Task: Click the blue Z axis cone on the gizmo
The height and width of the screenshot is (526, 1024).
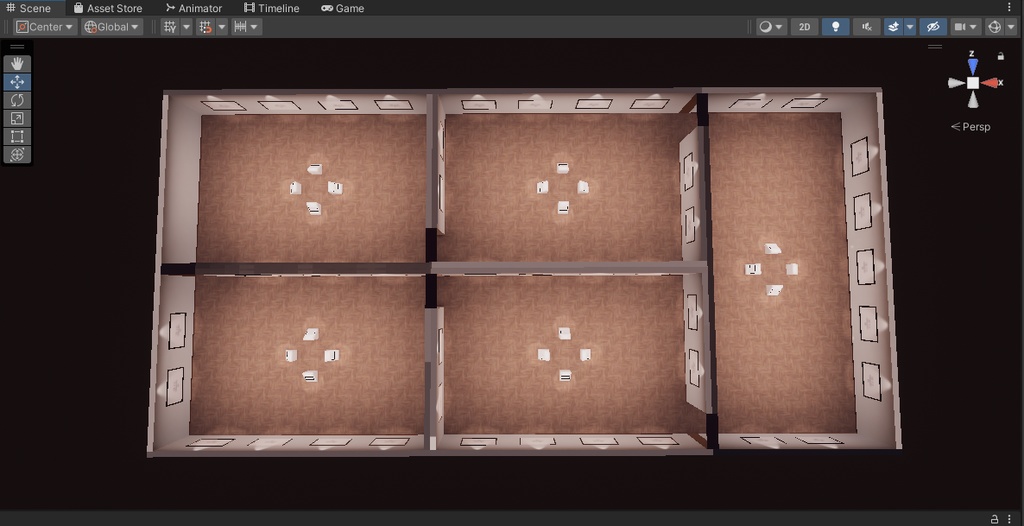Action: pos(973,66)
